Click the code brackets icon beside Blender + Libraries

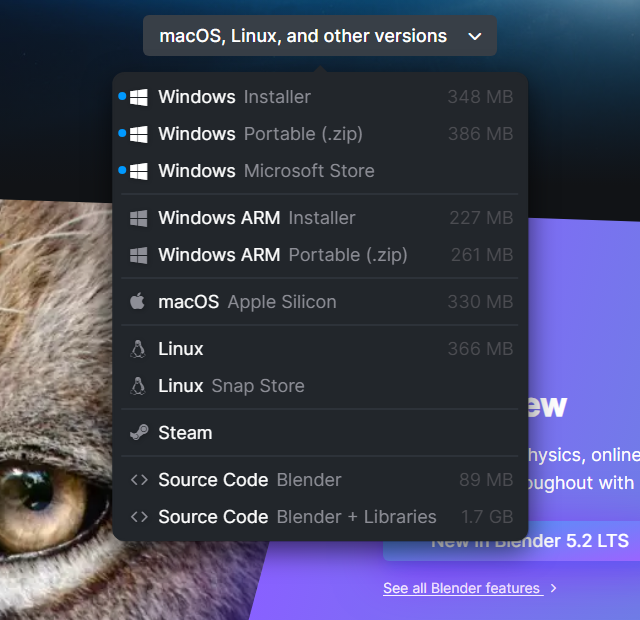pos(139,517)
